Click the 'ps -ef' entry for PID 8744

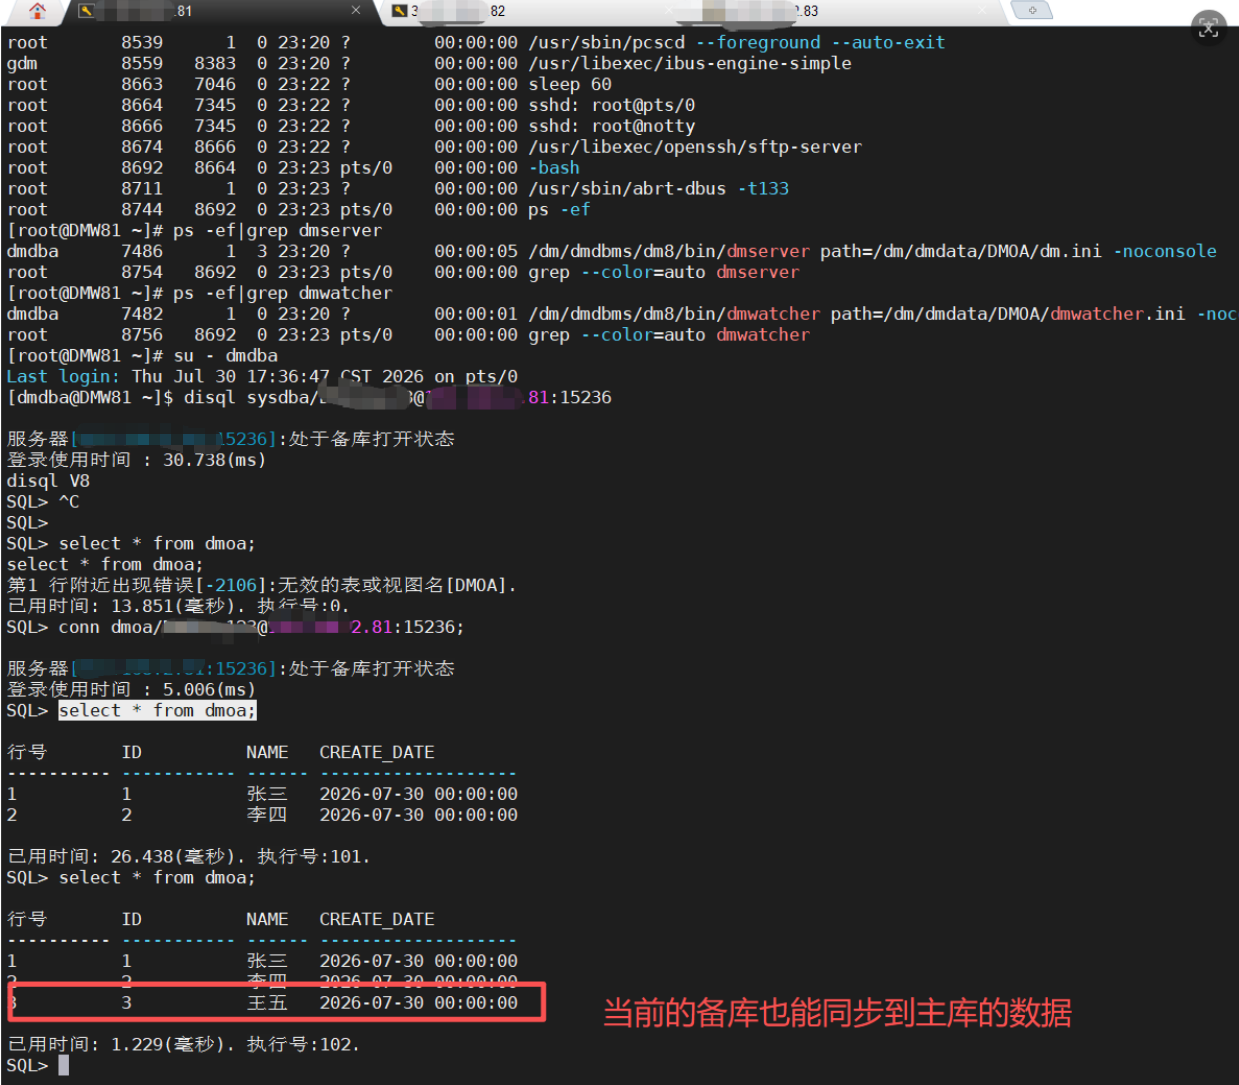click(x=559, y=210)
